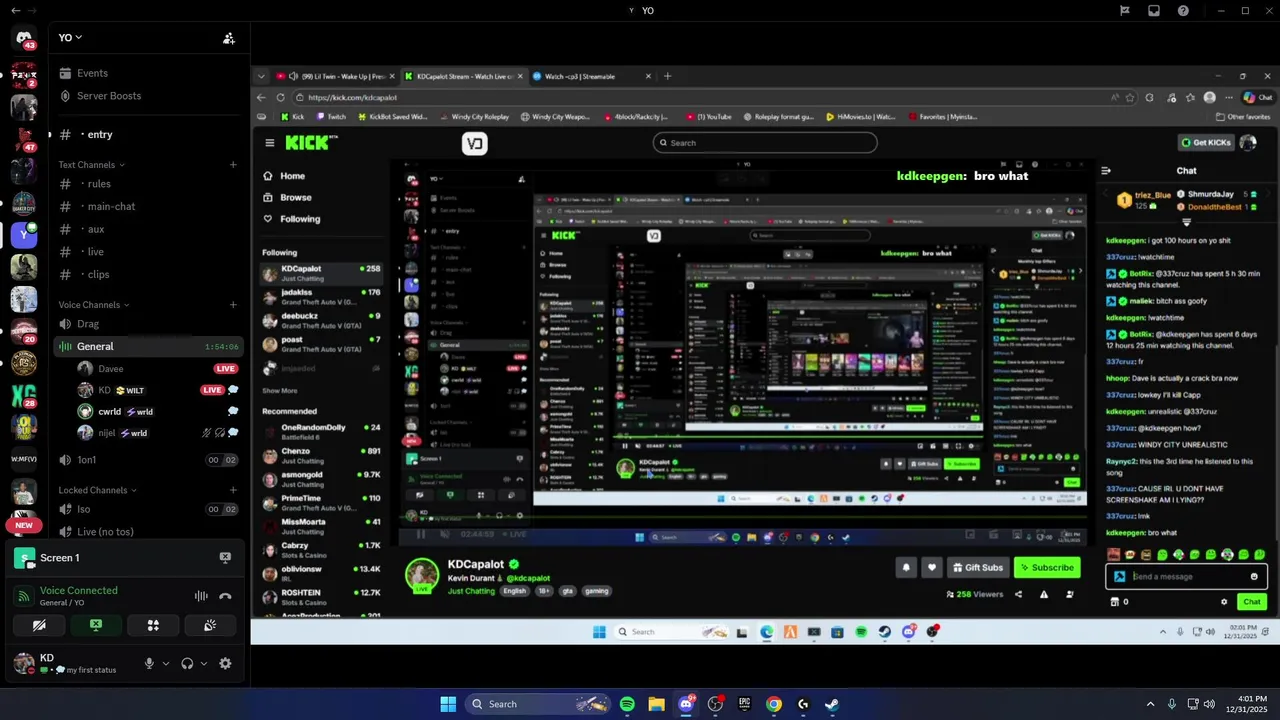Click the Voice Connected status text
Viewport: 1280px width, 720px height.
pyautogui.click(x=79, y=590)
